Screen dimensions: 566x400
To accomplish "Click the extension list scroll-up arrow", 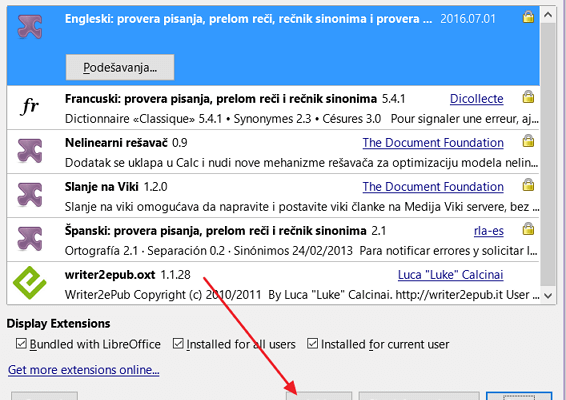I will click(548, 15).
